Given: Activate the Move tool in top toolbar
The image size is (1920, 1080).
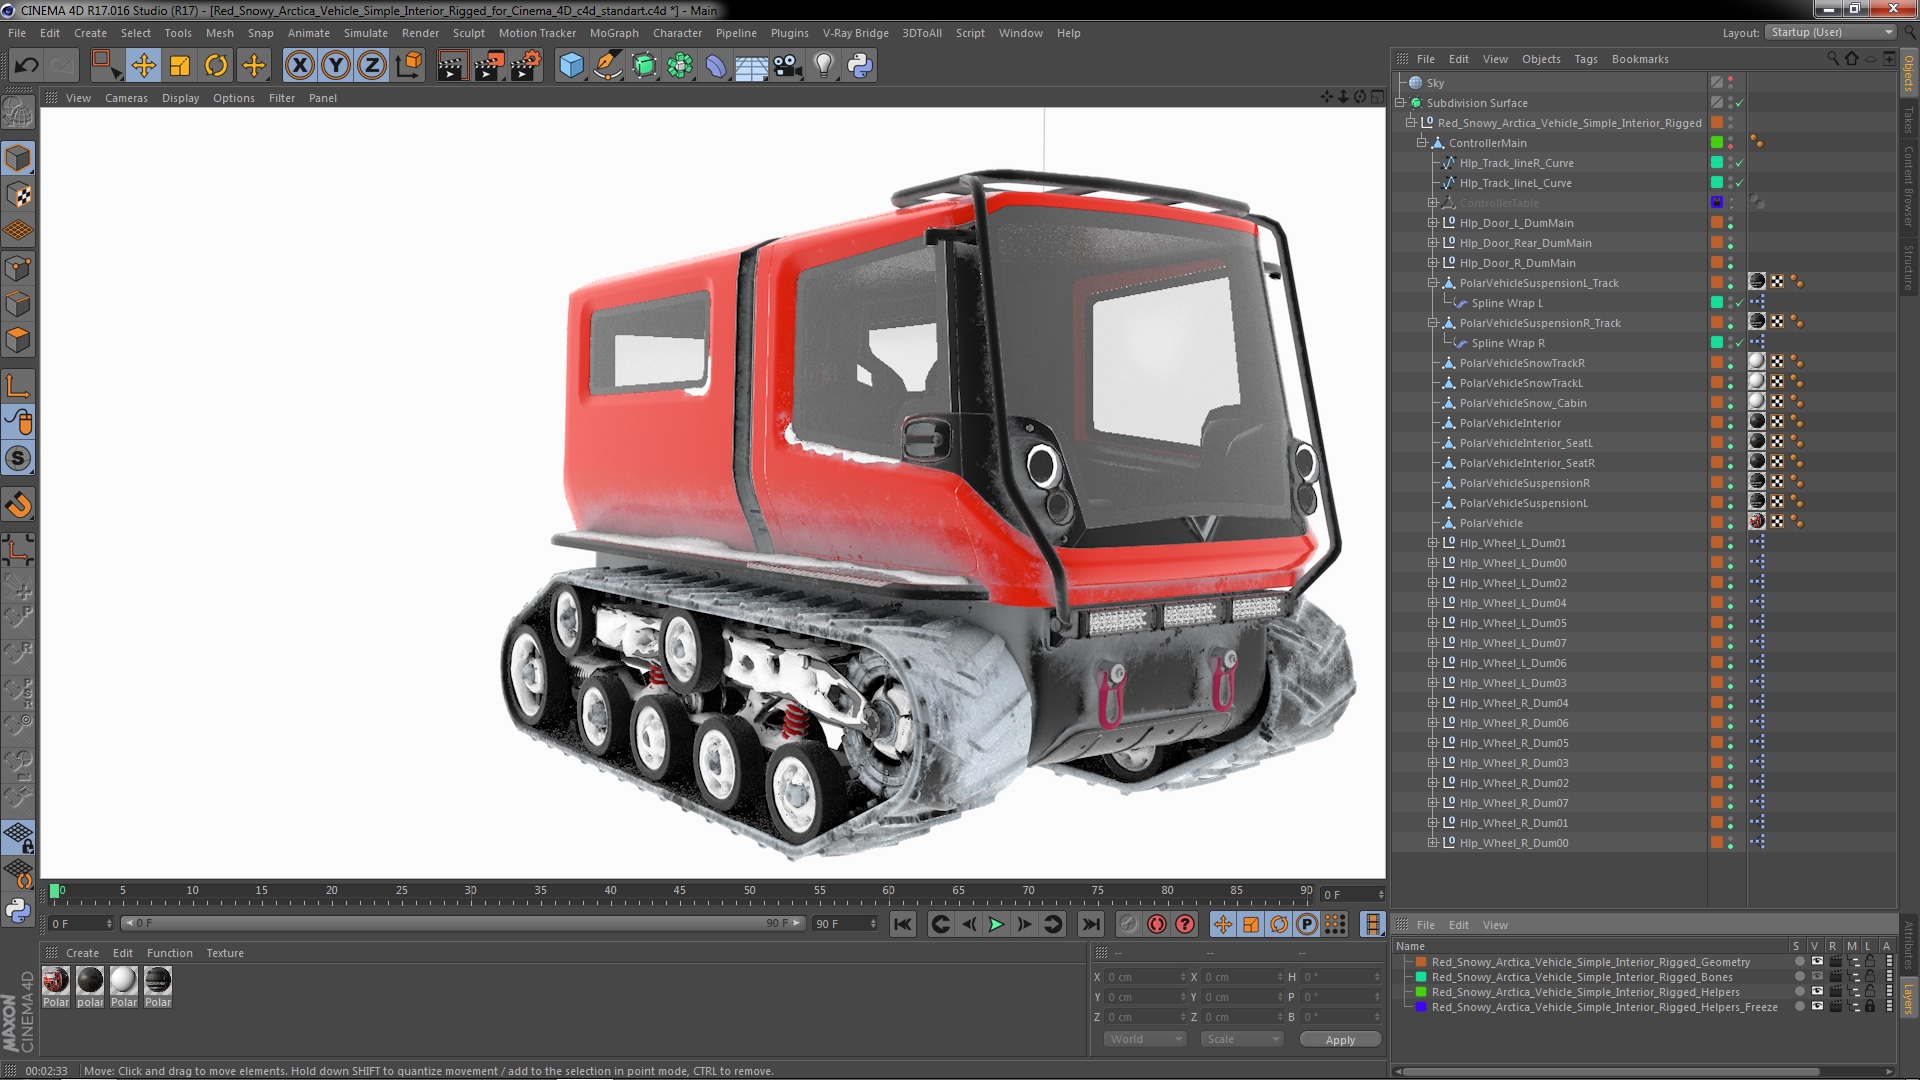Looking at the screenshot, I should 143,66.
